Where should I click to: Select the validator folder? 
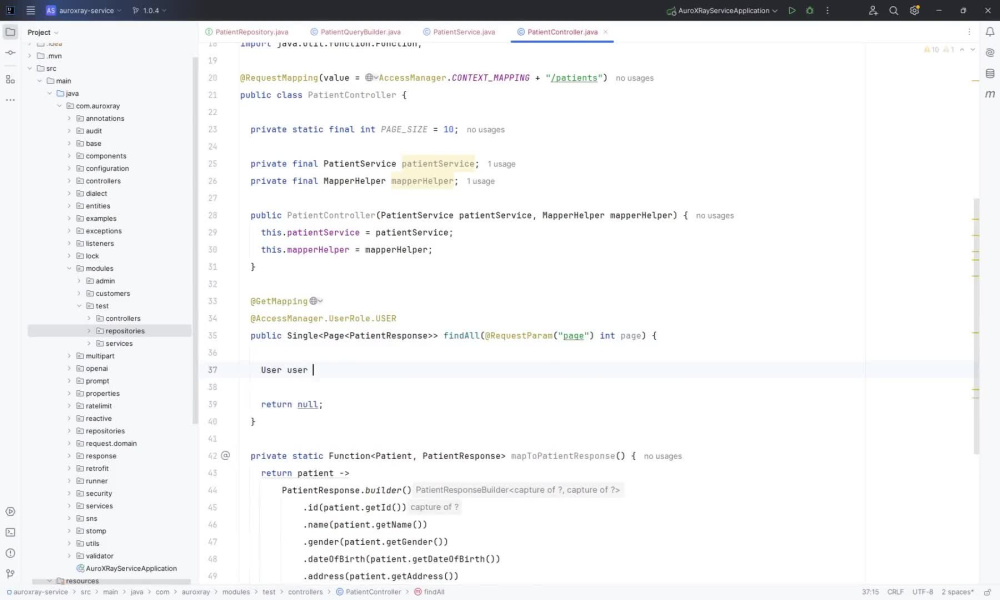click(x=94, y=556)
